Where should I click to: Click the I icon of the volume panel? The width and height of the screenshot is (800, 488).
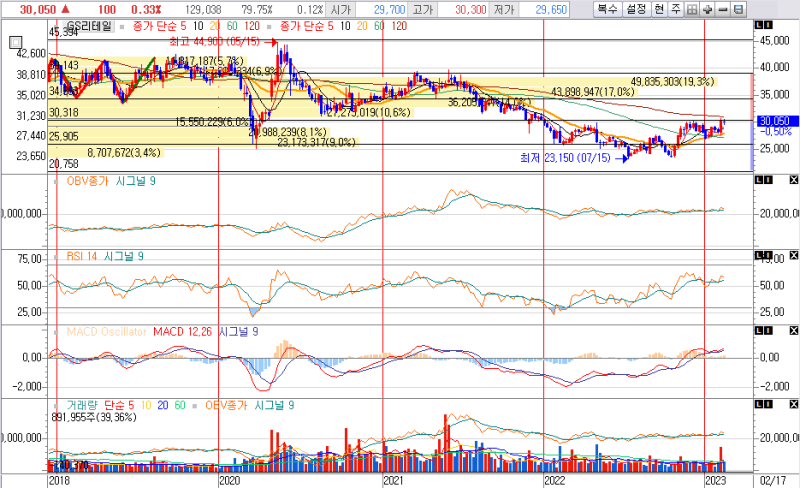pyautogui.click(x=767, y=404)
